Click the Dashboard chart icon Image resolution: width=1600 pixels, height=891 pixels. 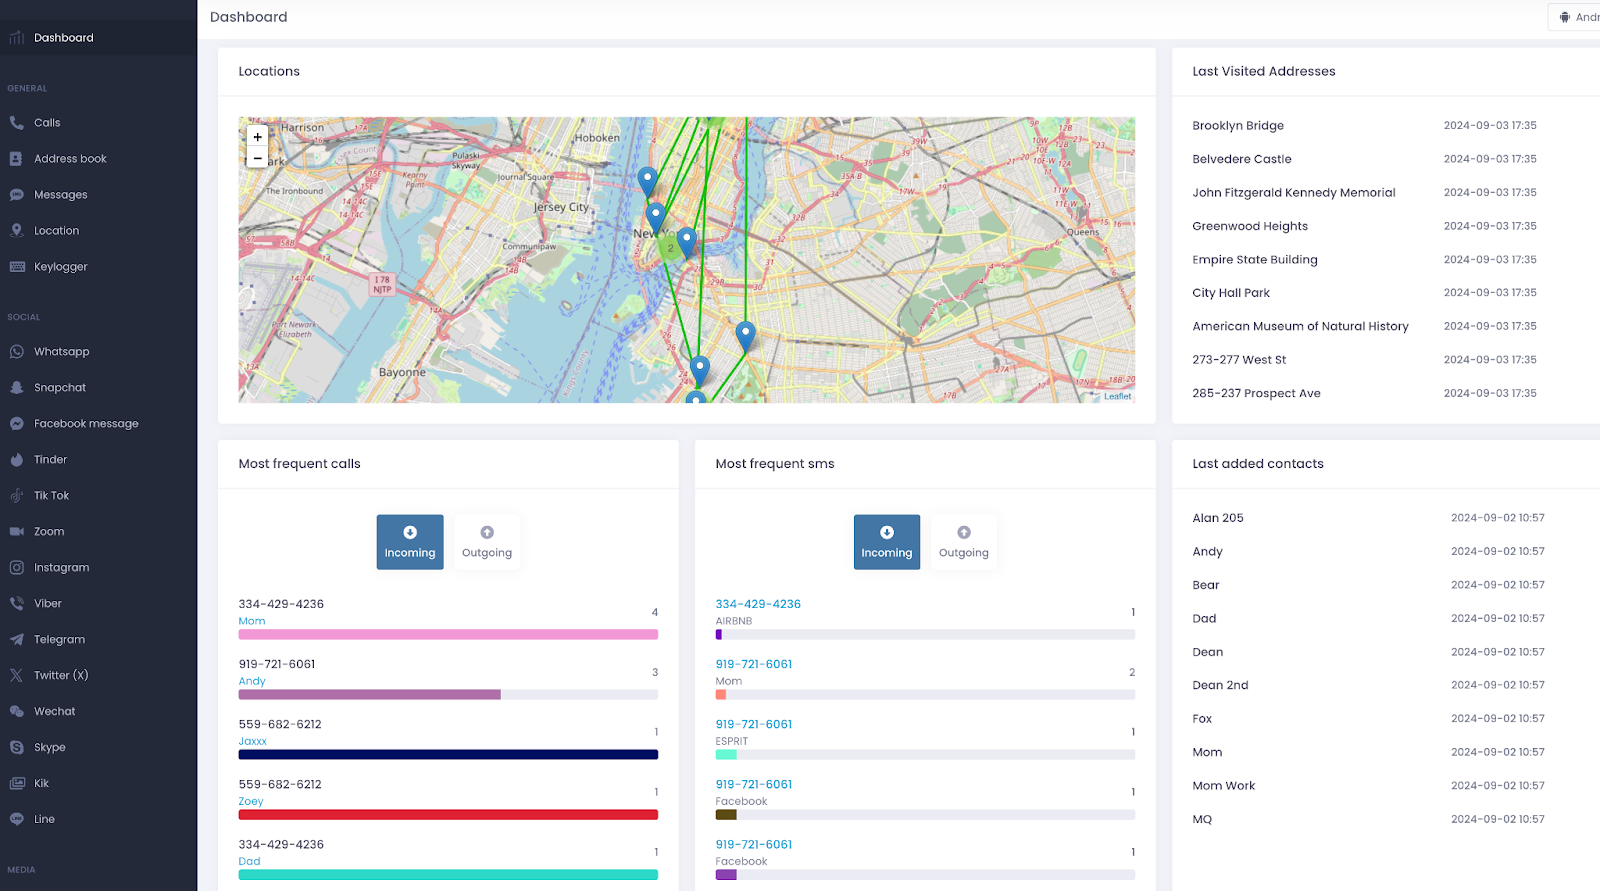coord(17,38)
